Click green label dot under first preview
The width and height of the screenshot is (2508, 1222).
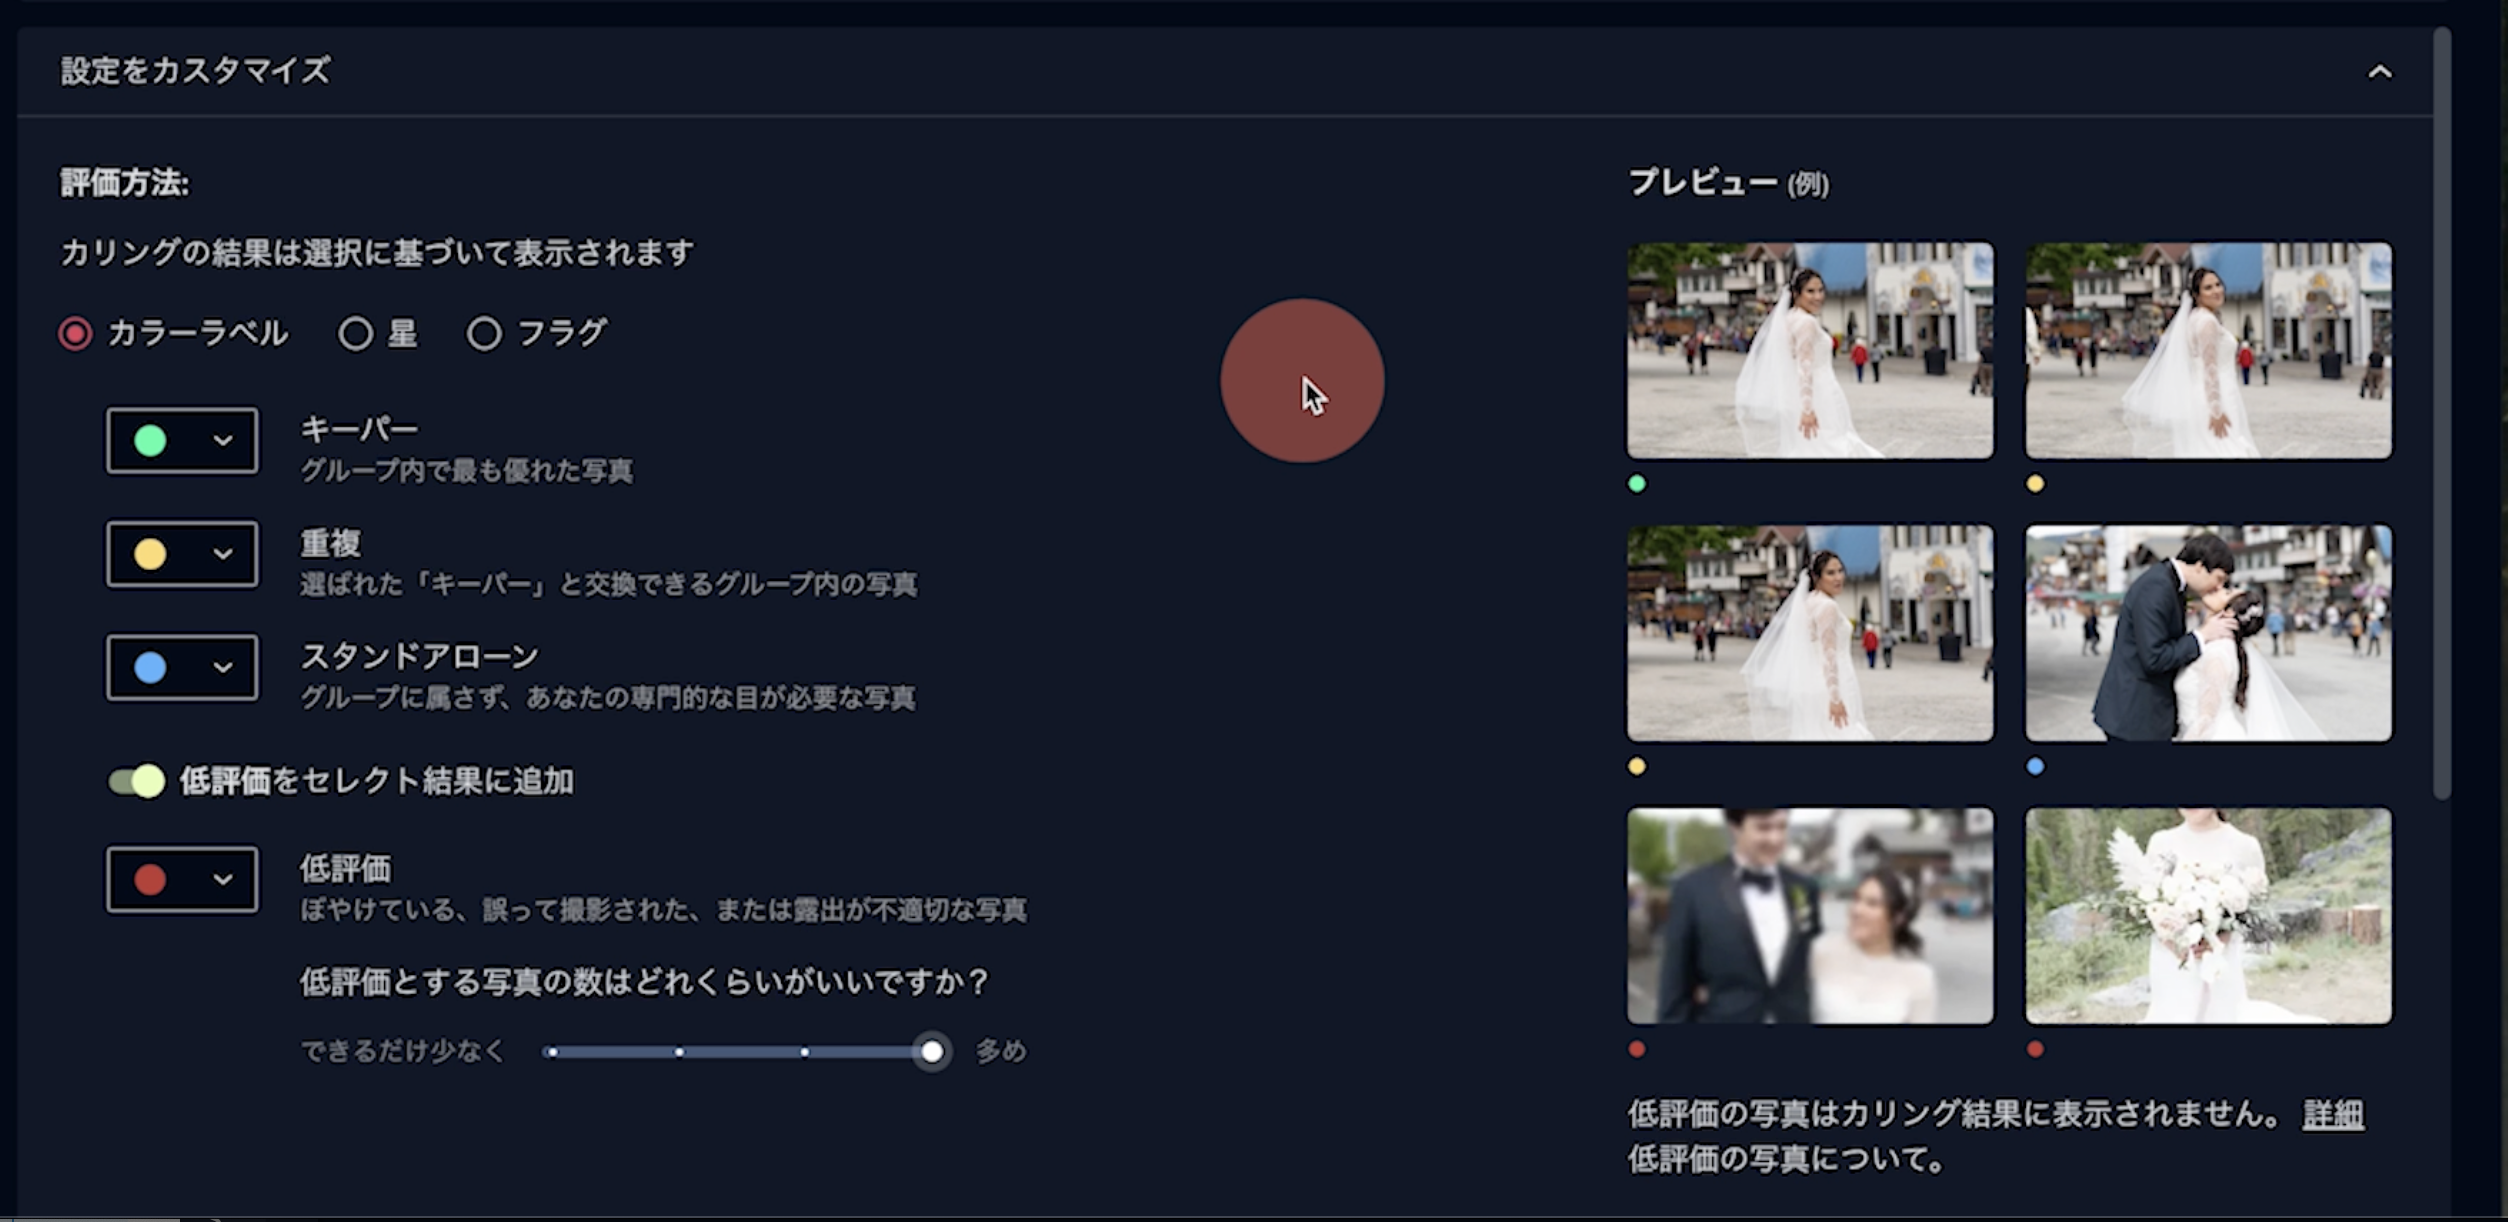1637,484
